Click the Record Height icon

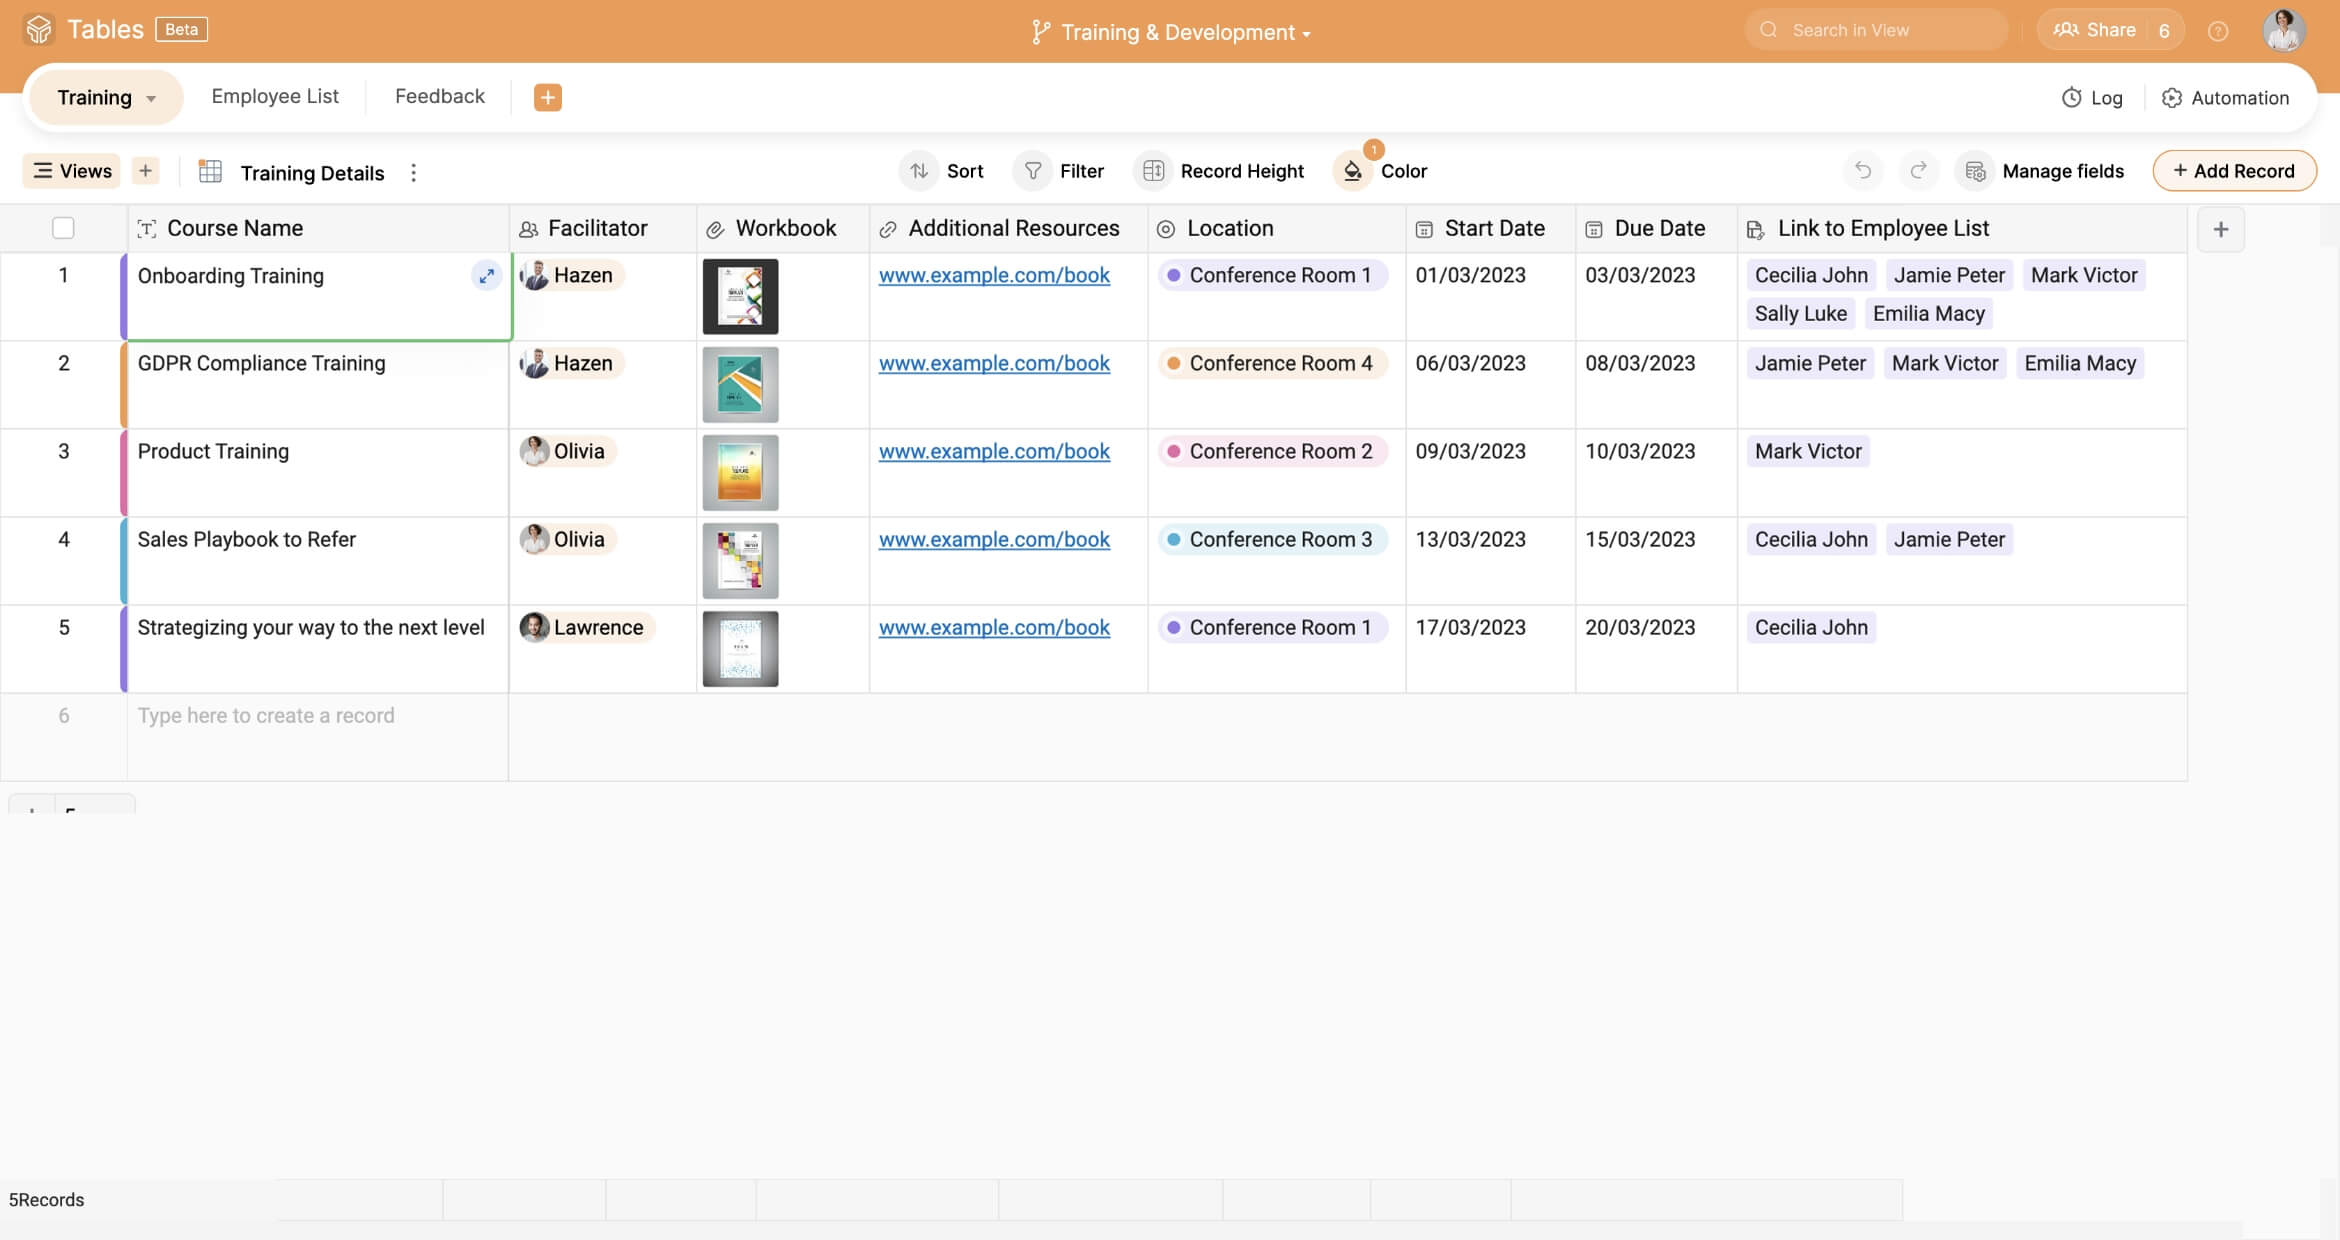[x=1153, y=171]
